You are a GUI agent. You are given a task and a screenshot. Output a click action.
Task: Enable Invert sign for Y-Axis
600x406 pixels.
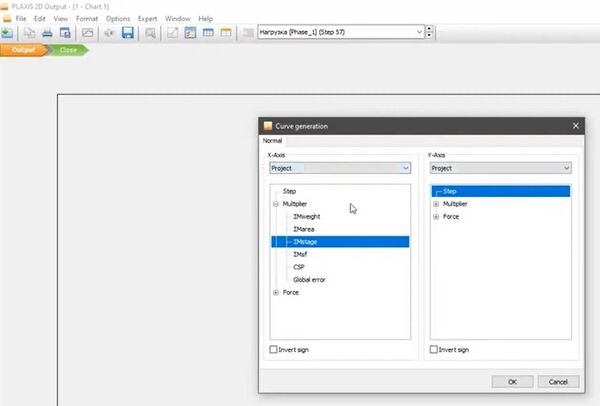pyautogui.click(x=434, y=350)
